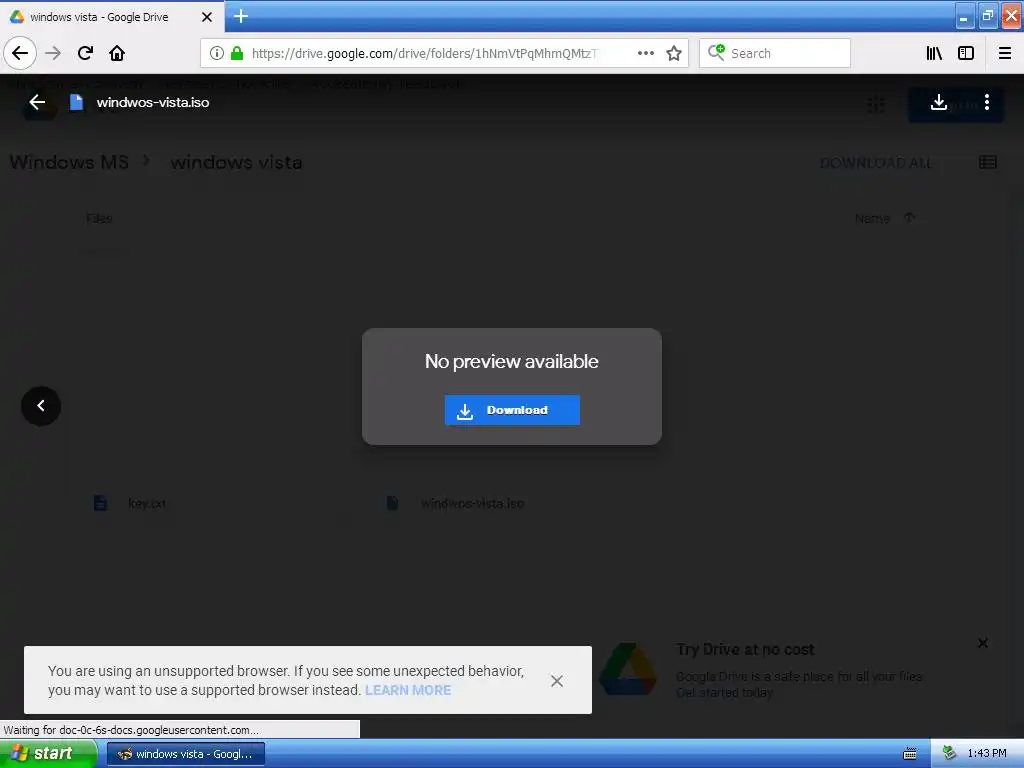Click the file icon beside windwos-vista.iso title
The height and width of the screenshot is (768, 1024).
click(76, 103)
